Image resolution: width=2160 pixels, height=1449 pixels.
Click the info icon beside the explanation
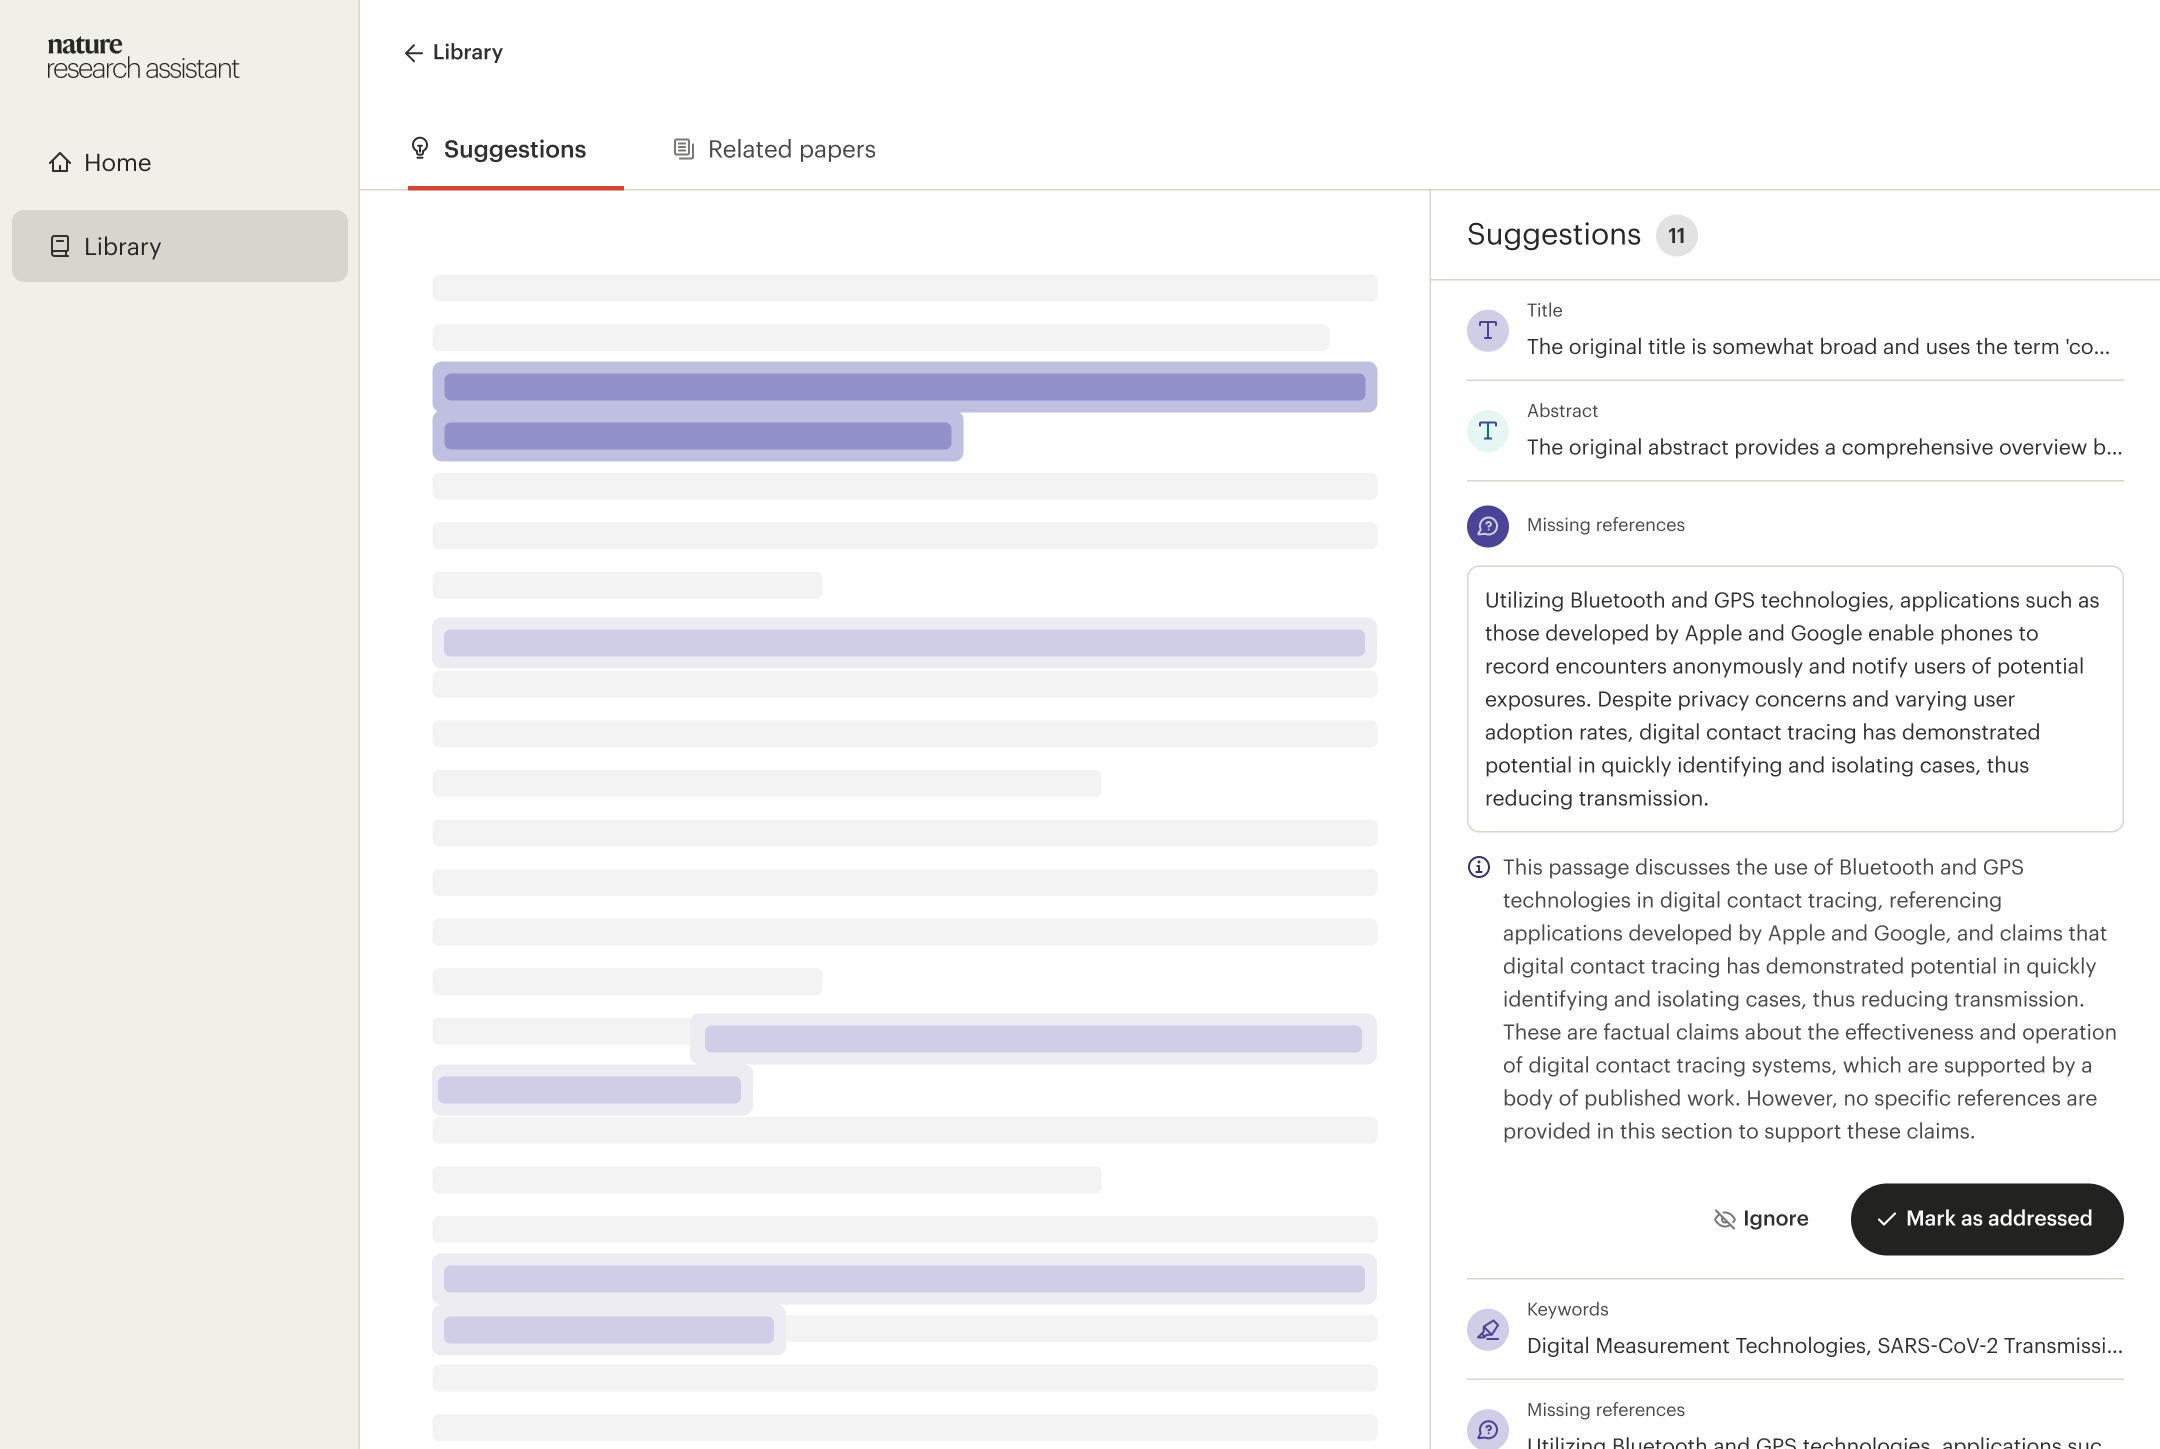[x=1478, y=867]
